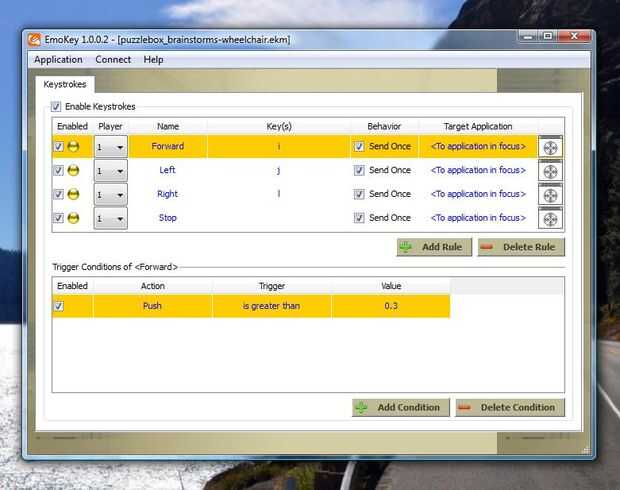Click target crosshair icon for Right rule
Image resolution: width=620 pixels, height=490 pixels.
click(550, 194)
